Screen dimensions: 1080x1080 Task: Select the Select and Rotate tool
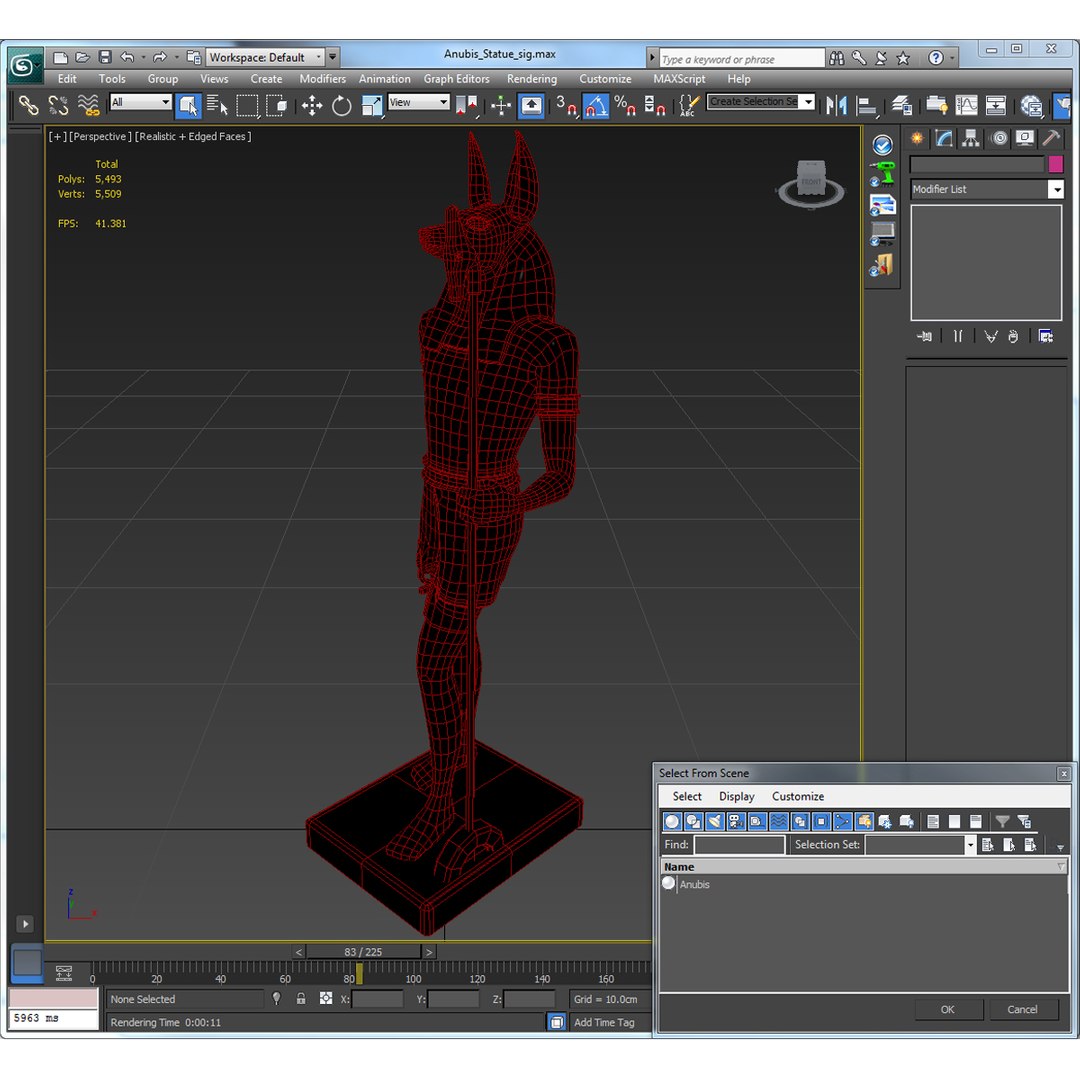342,105
